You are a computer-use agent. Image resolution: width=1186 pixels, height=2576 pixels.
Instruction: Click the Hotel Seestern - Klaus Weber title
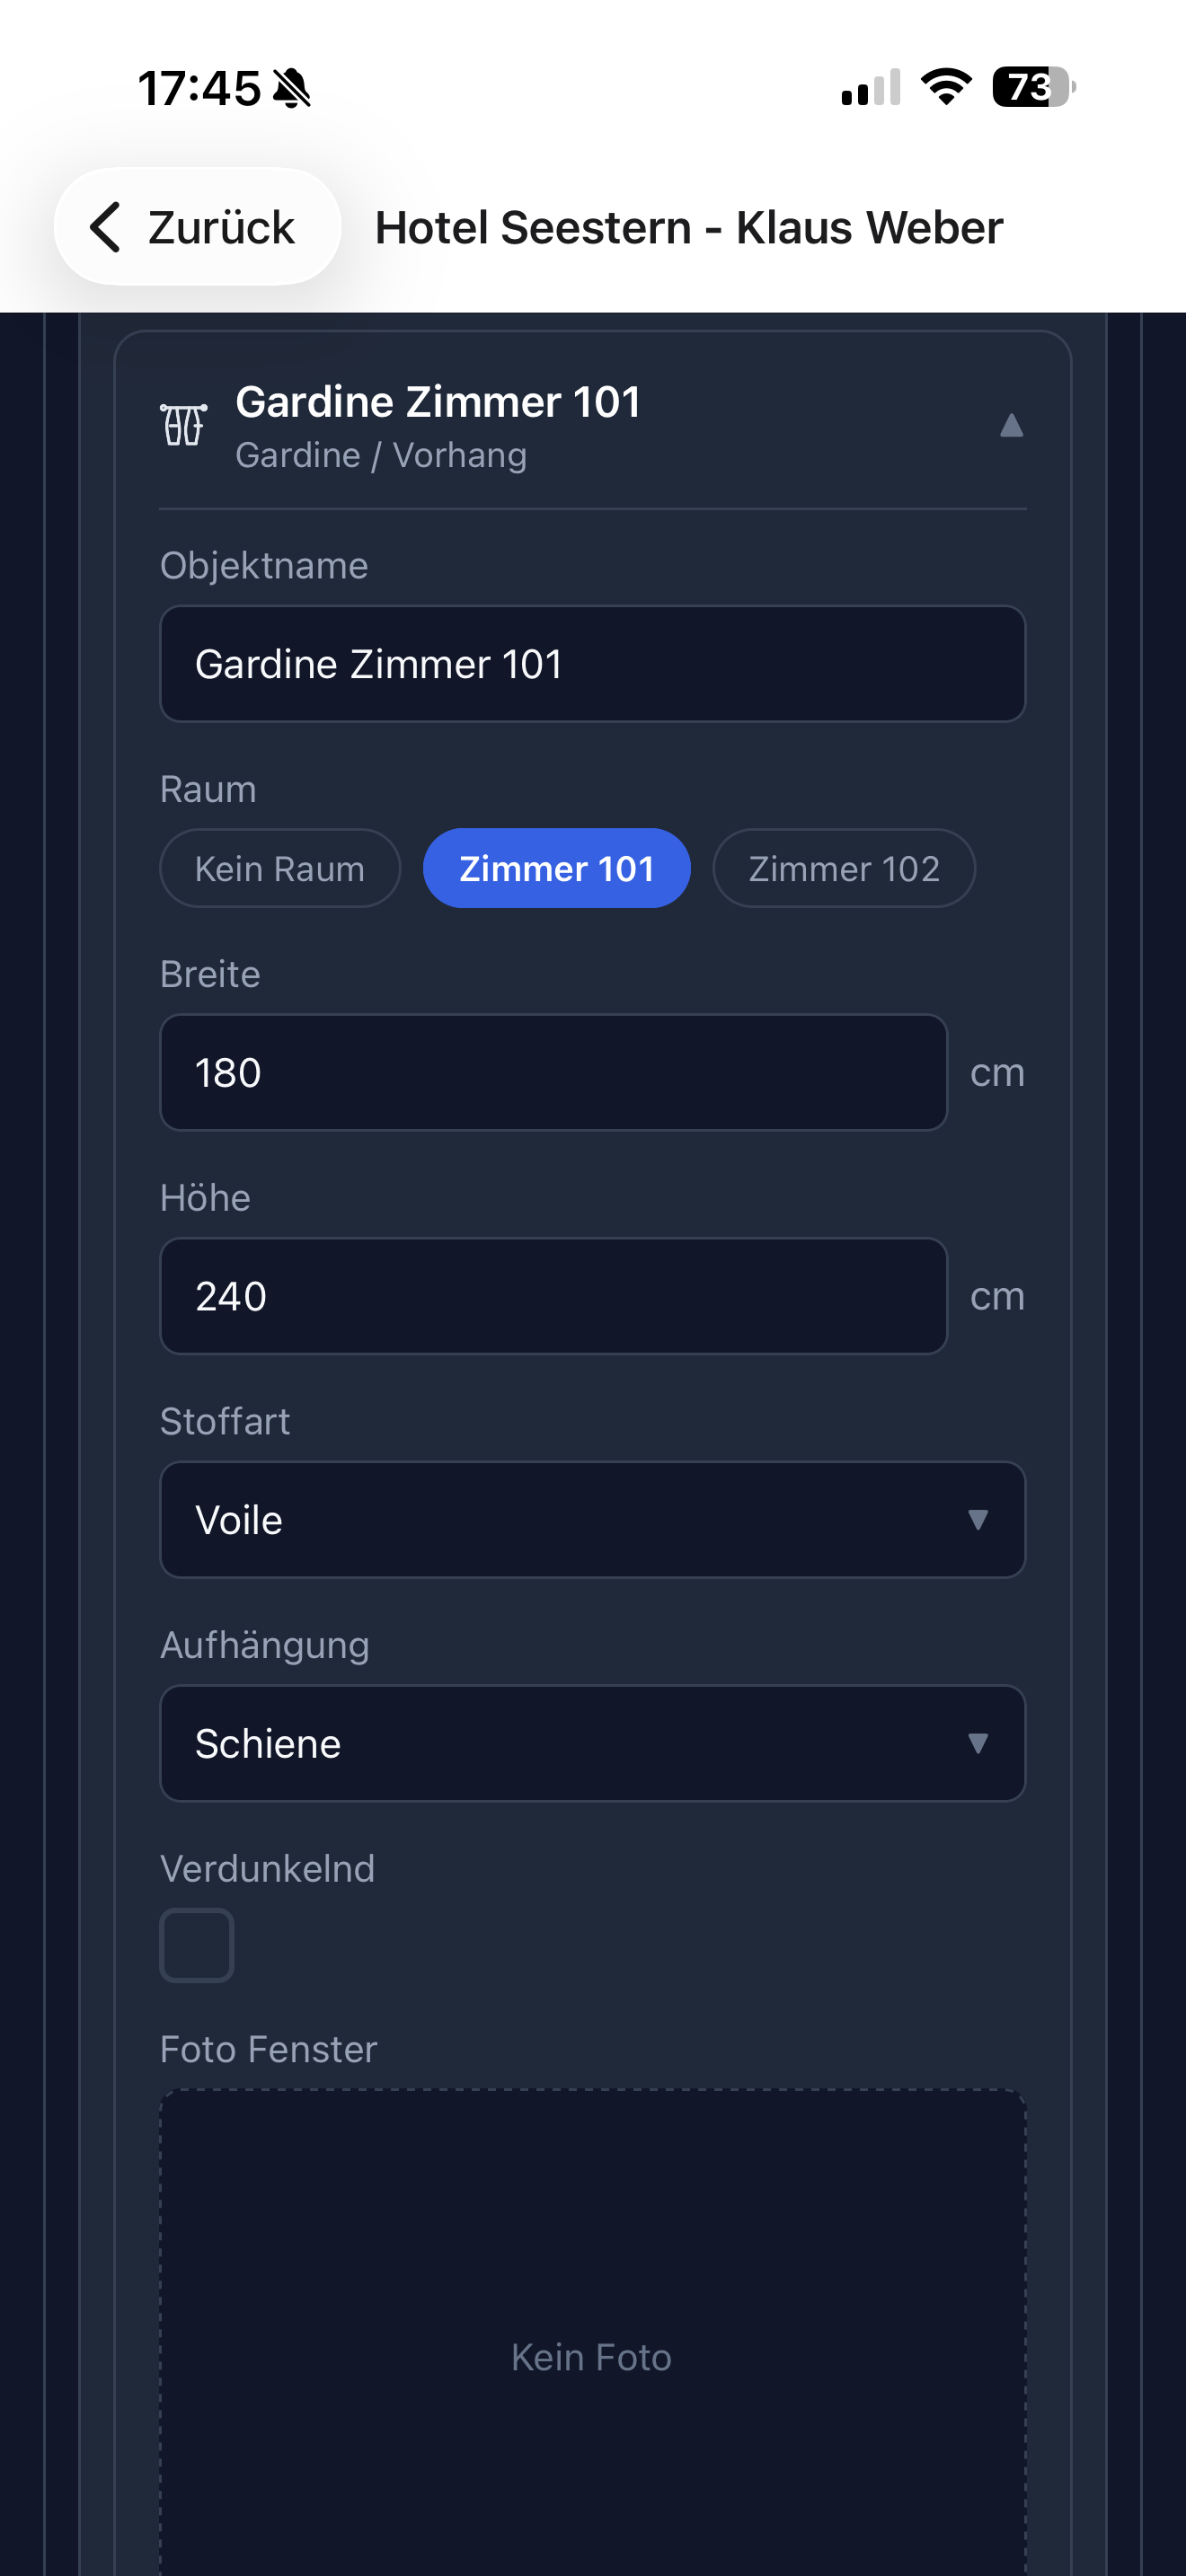(687, 227)
